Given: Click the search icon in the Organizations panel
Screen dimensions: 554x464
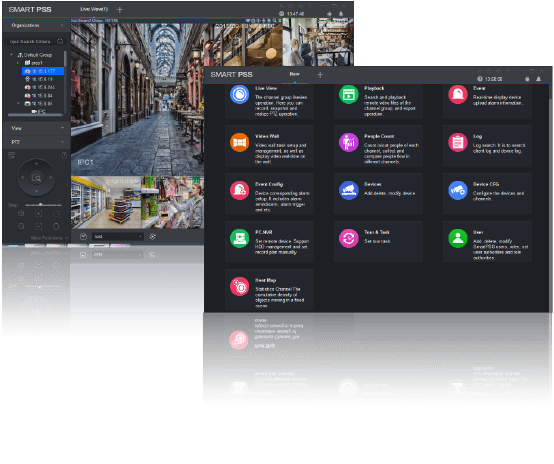Looking at the screenshot, I should [60, 41].
